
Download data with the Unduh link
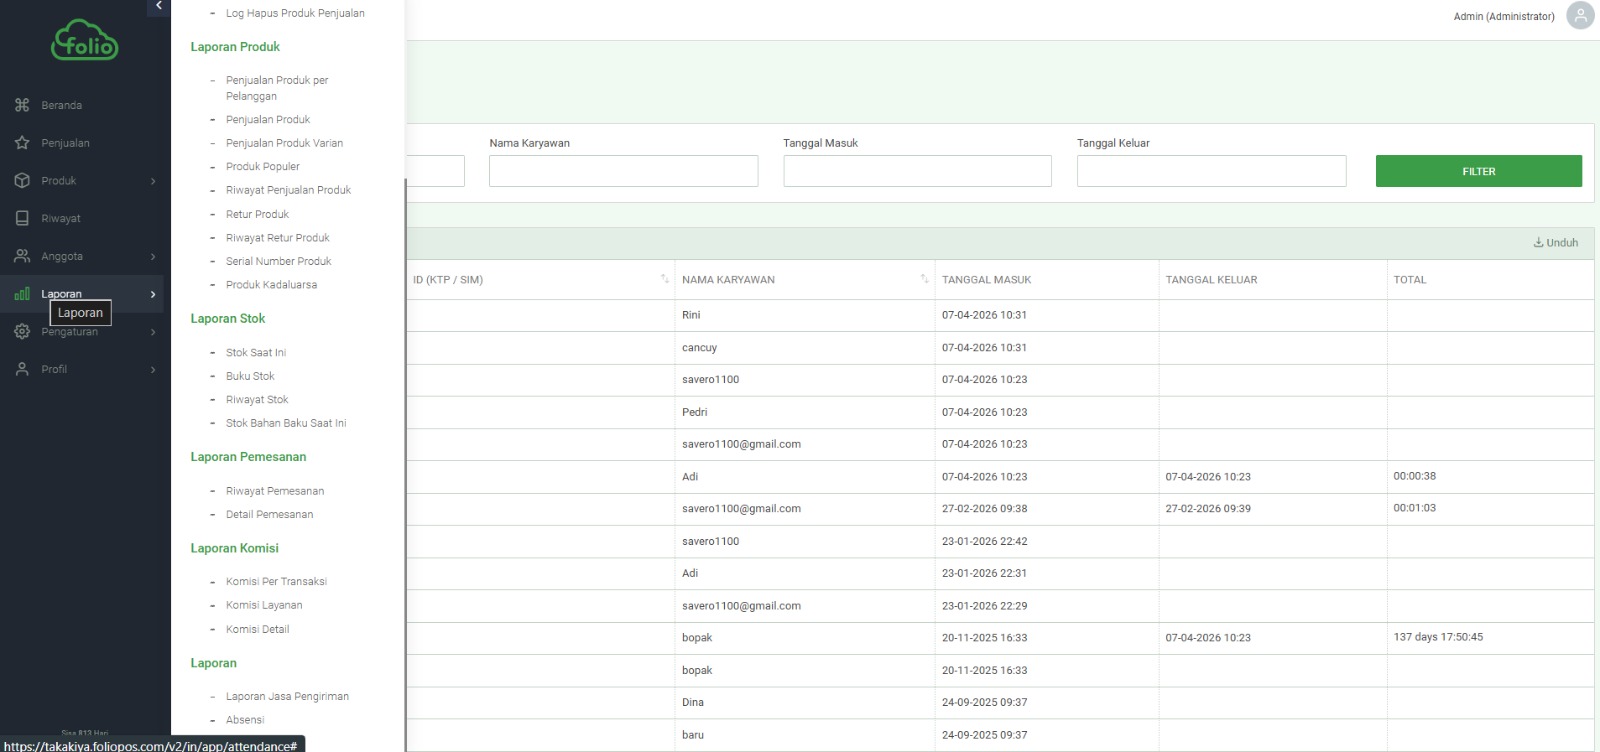[1555, 243]
